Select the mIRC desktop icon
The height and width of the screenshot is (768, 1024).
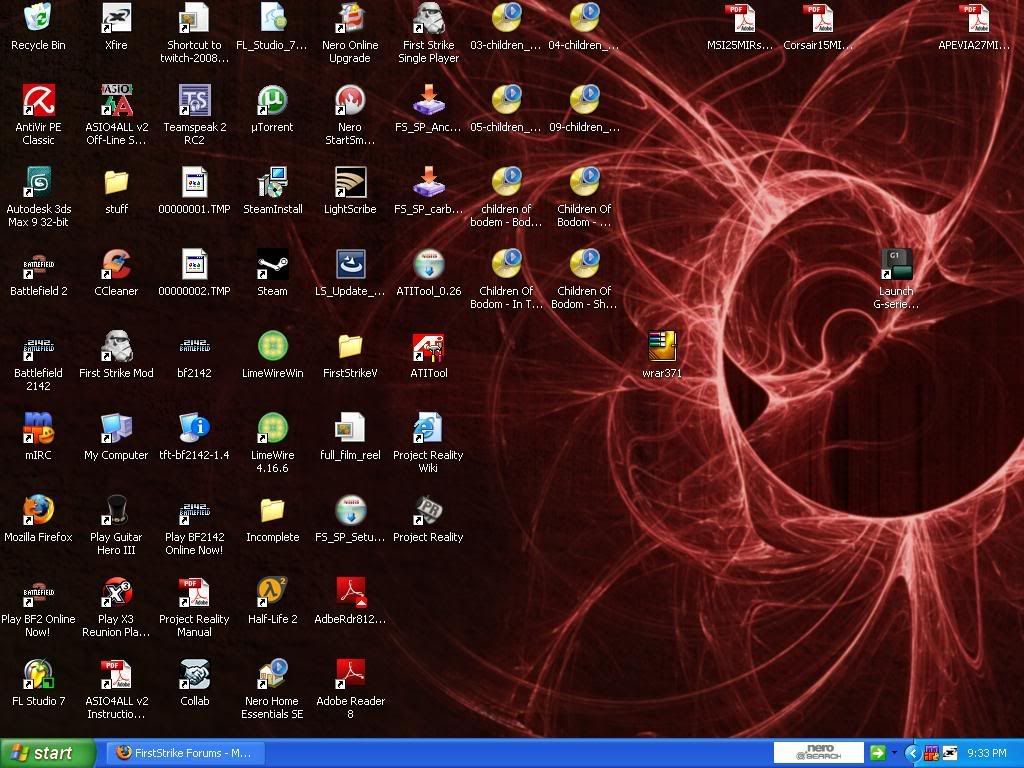(38, 428)
